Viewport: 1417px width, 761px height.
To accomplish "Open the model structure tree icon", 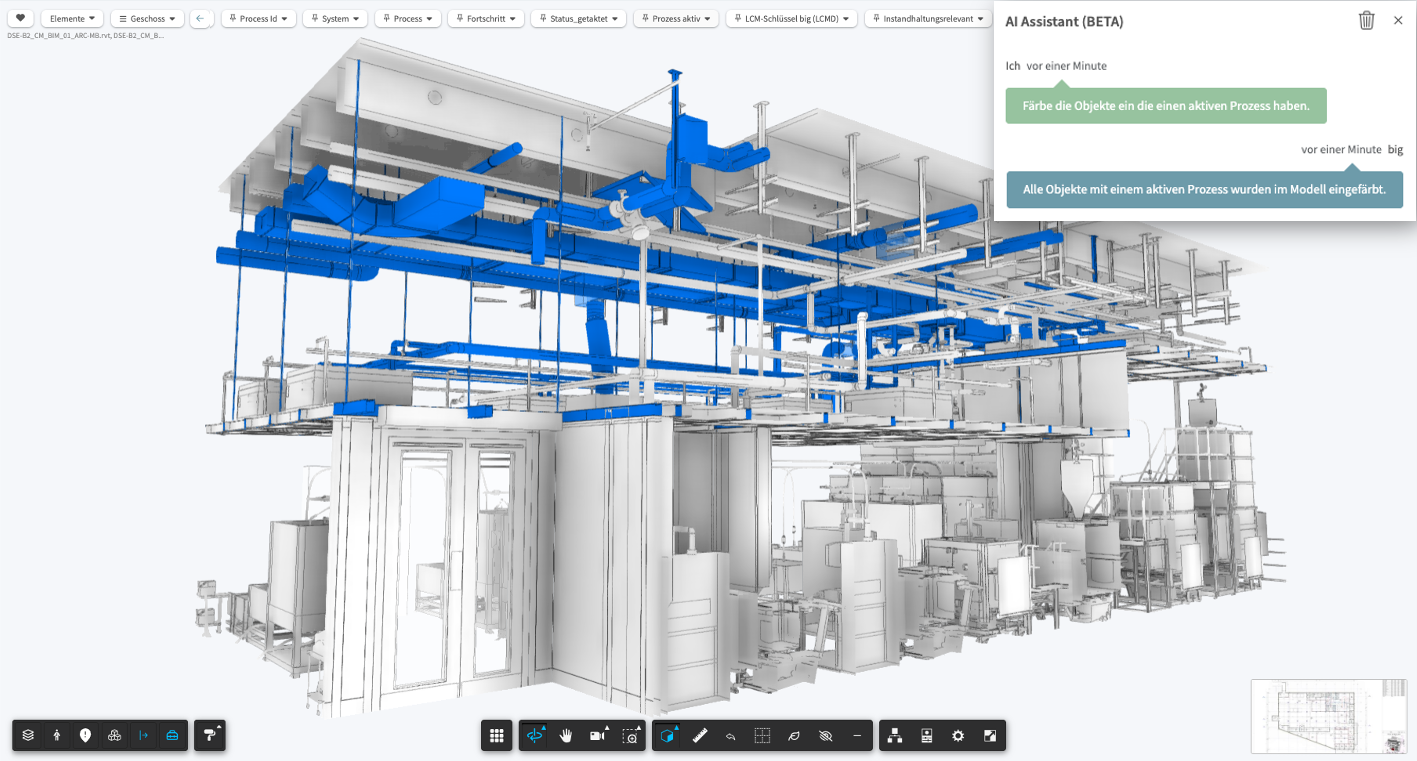I will coord(895,736).
